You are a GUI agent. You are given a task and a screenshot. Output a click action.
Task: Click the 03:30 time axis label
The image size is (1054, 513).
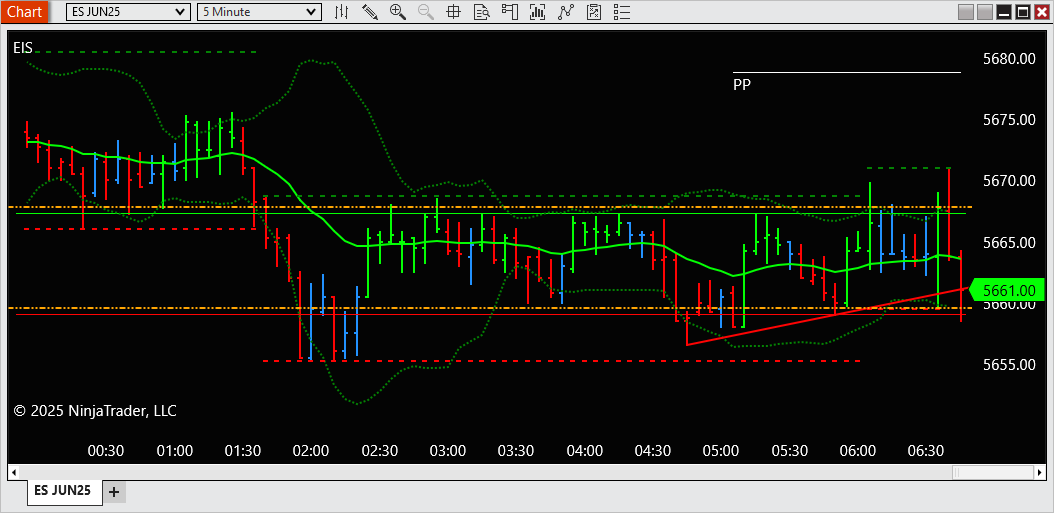516,450
